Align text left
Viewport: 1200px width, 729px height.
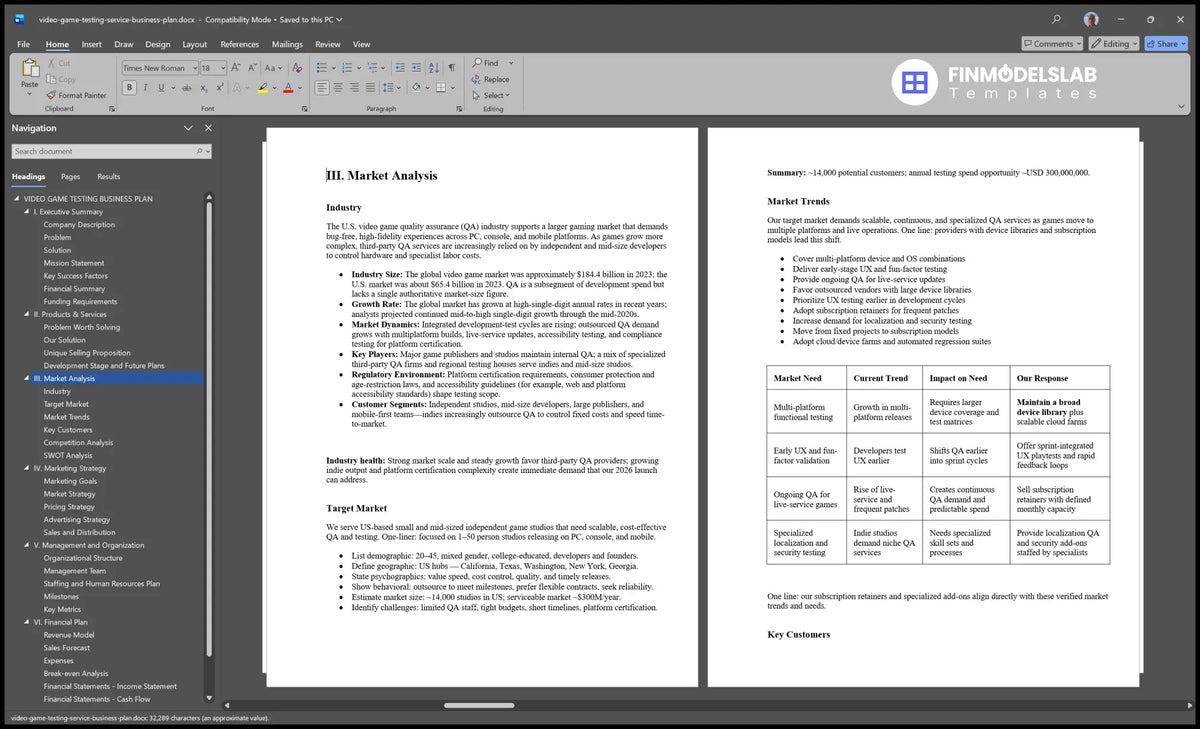point(322,88)
